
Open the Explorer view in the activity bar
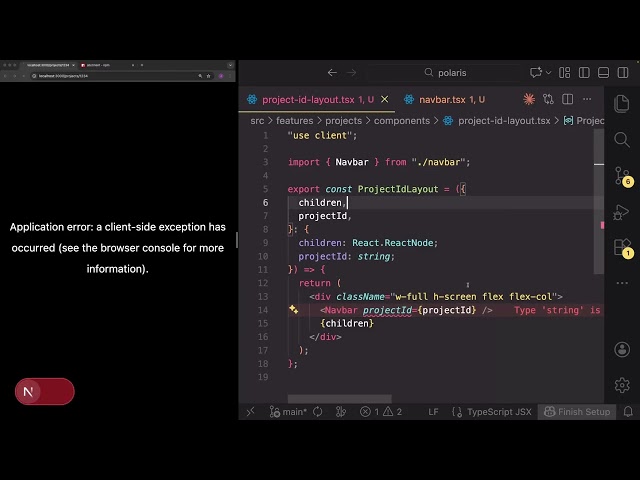point(622,104)
